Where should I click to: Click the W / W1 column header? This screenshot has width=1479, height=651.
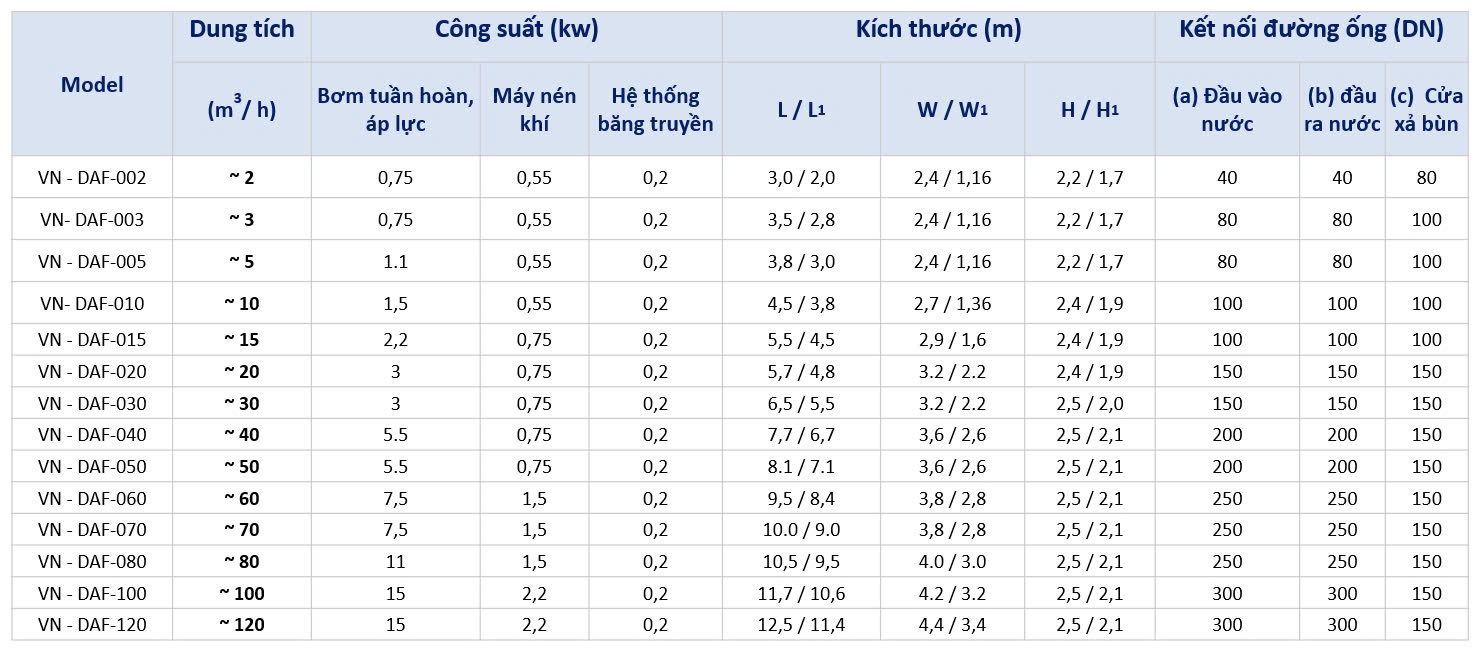click(x=952, y=110)
